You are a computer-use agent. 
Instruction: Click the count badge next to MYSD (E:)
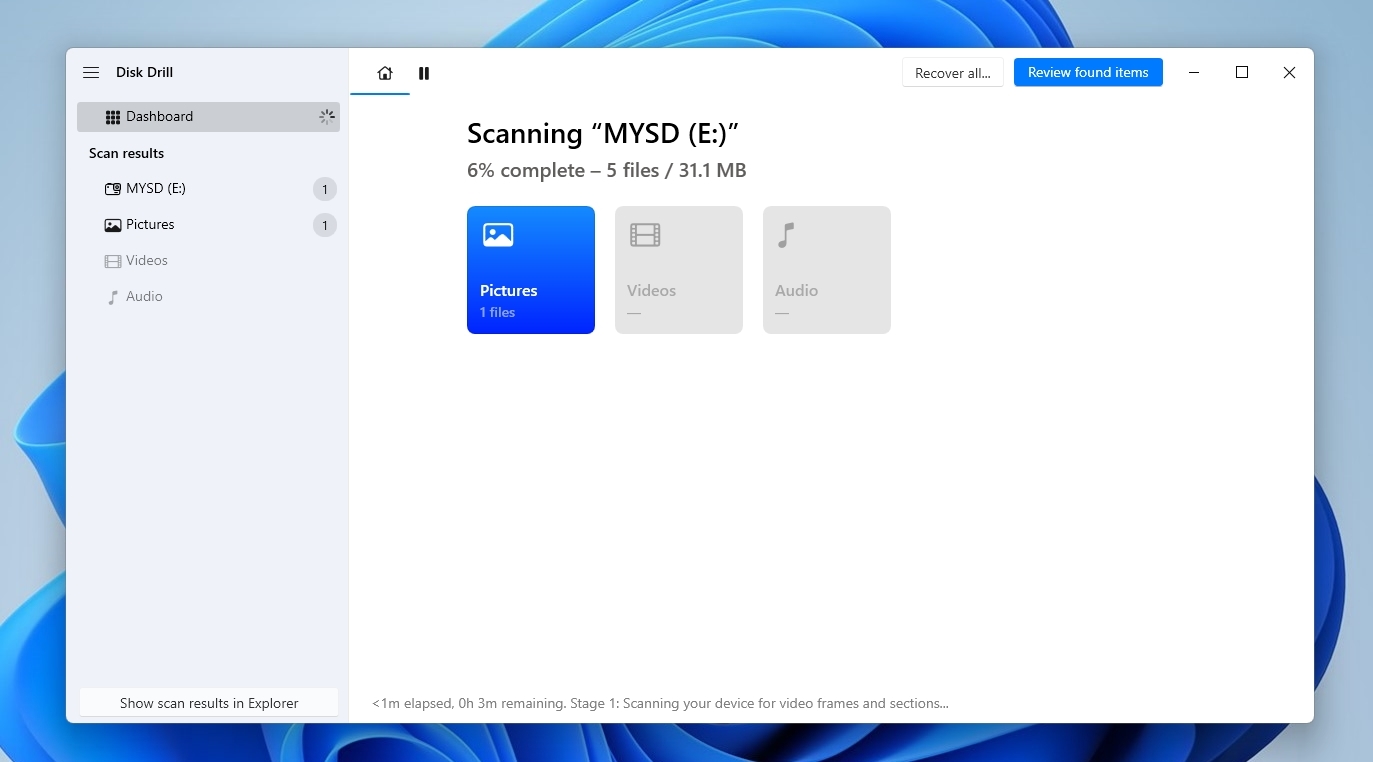pos(324,189)
